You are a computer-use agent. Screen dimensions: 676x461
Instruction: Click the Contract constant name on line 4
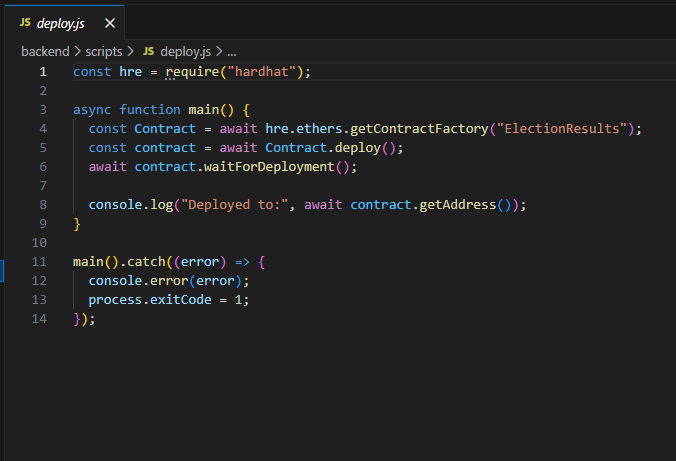tap(165, 129)
